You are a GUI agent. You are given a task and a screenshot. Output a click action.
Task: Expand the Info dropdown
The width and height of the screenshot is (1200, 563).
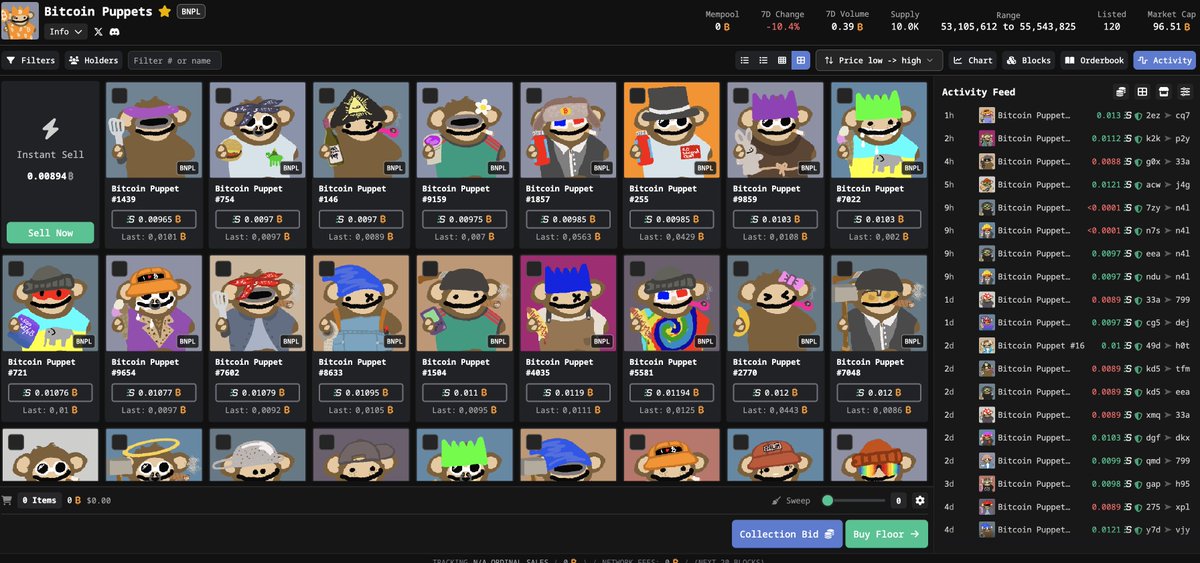coord(67,32)
